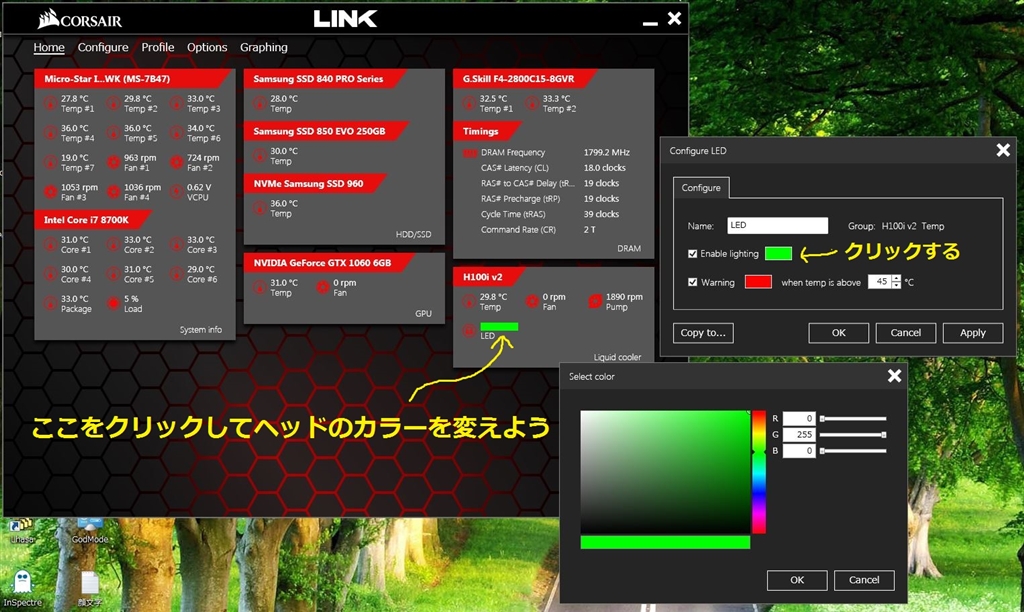Click Apply in Configure LED dialog
Screen dimensions: 1024x612
tap(972, 332)
